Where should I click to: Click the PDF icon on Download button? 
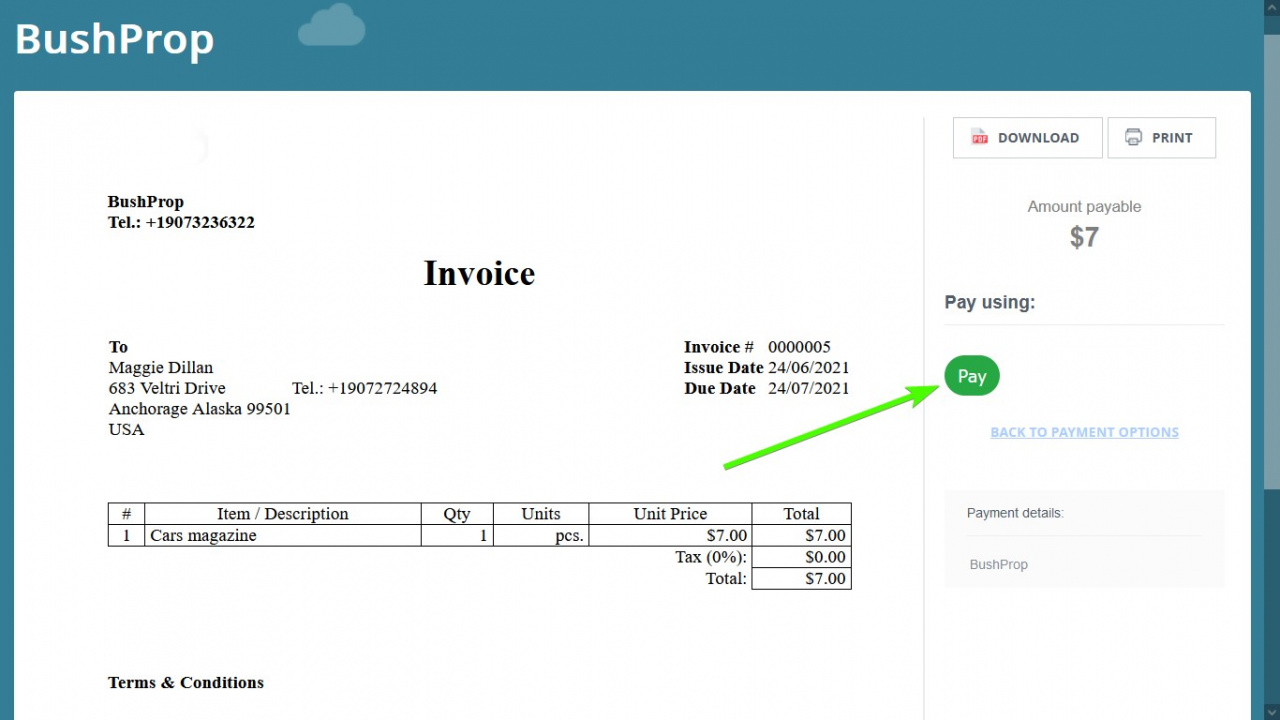[979, 137]
